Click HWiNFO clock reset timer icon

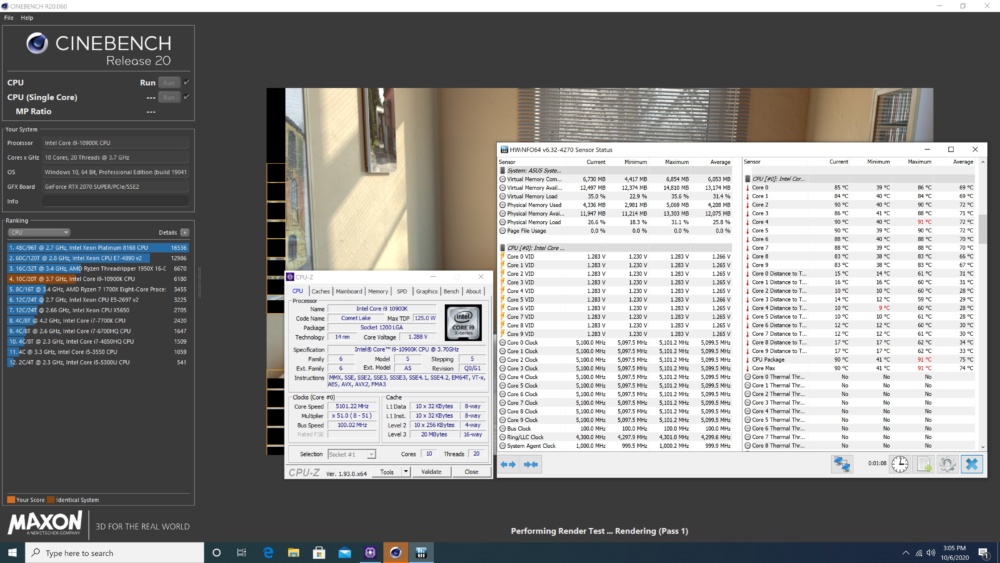(x=900, y=464)
